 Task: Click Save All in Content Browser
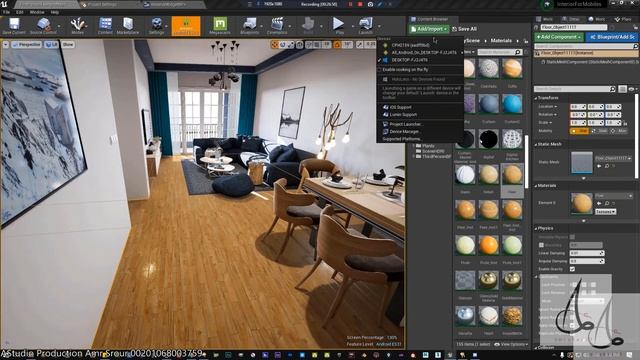tap(464, 29)
